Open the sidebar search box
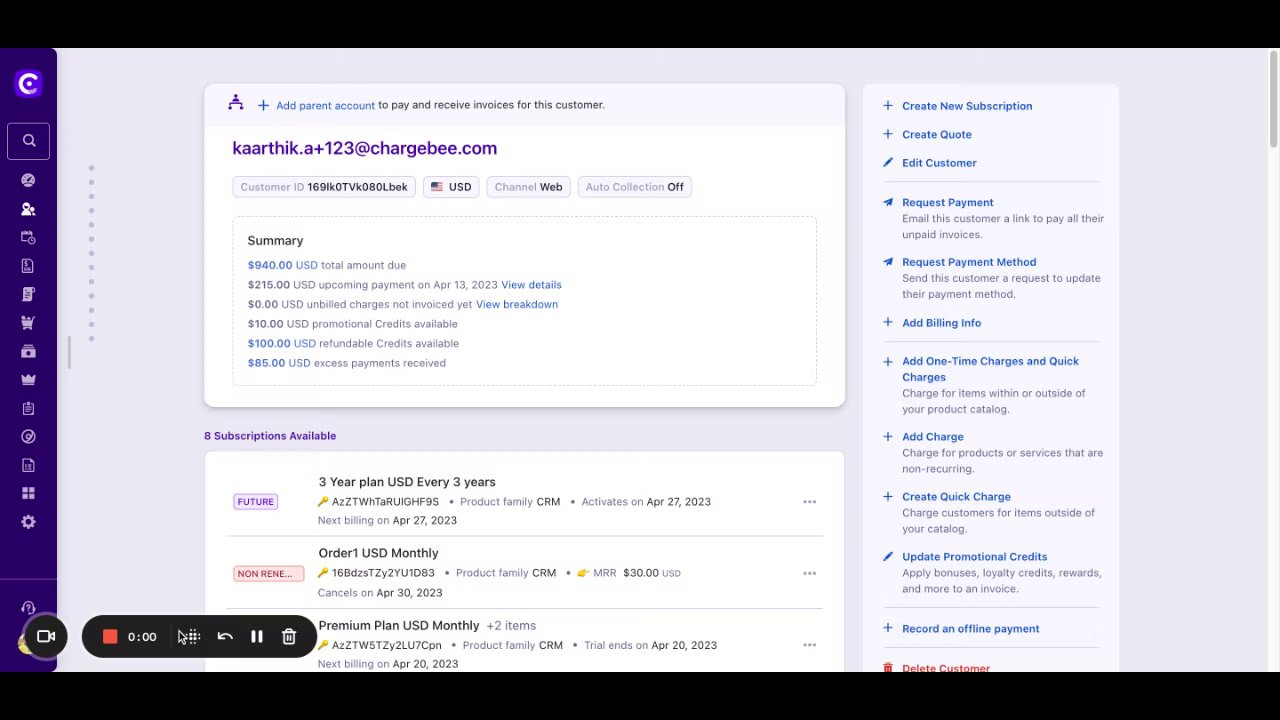Image resolution: width=1280 pixels, height=720 pixels. (x=28, y=141)
